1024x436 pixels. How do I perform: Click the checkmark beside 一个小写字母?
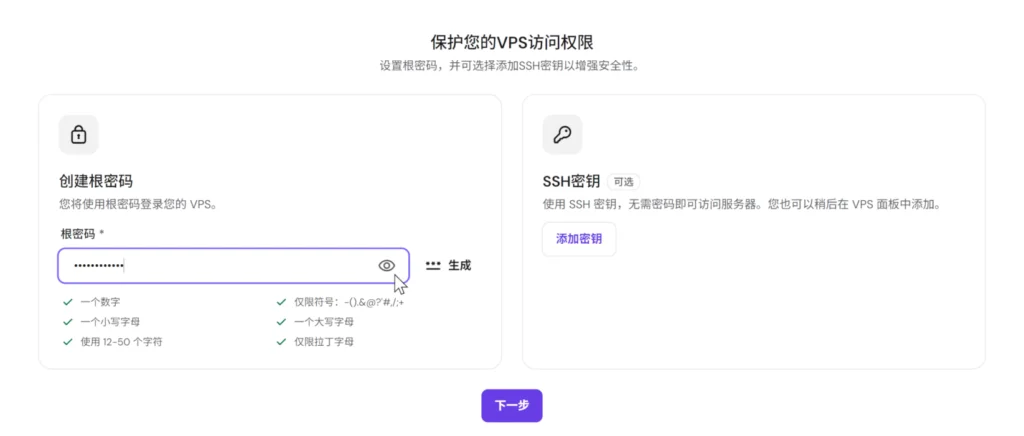point(67,322)
